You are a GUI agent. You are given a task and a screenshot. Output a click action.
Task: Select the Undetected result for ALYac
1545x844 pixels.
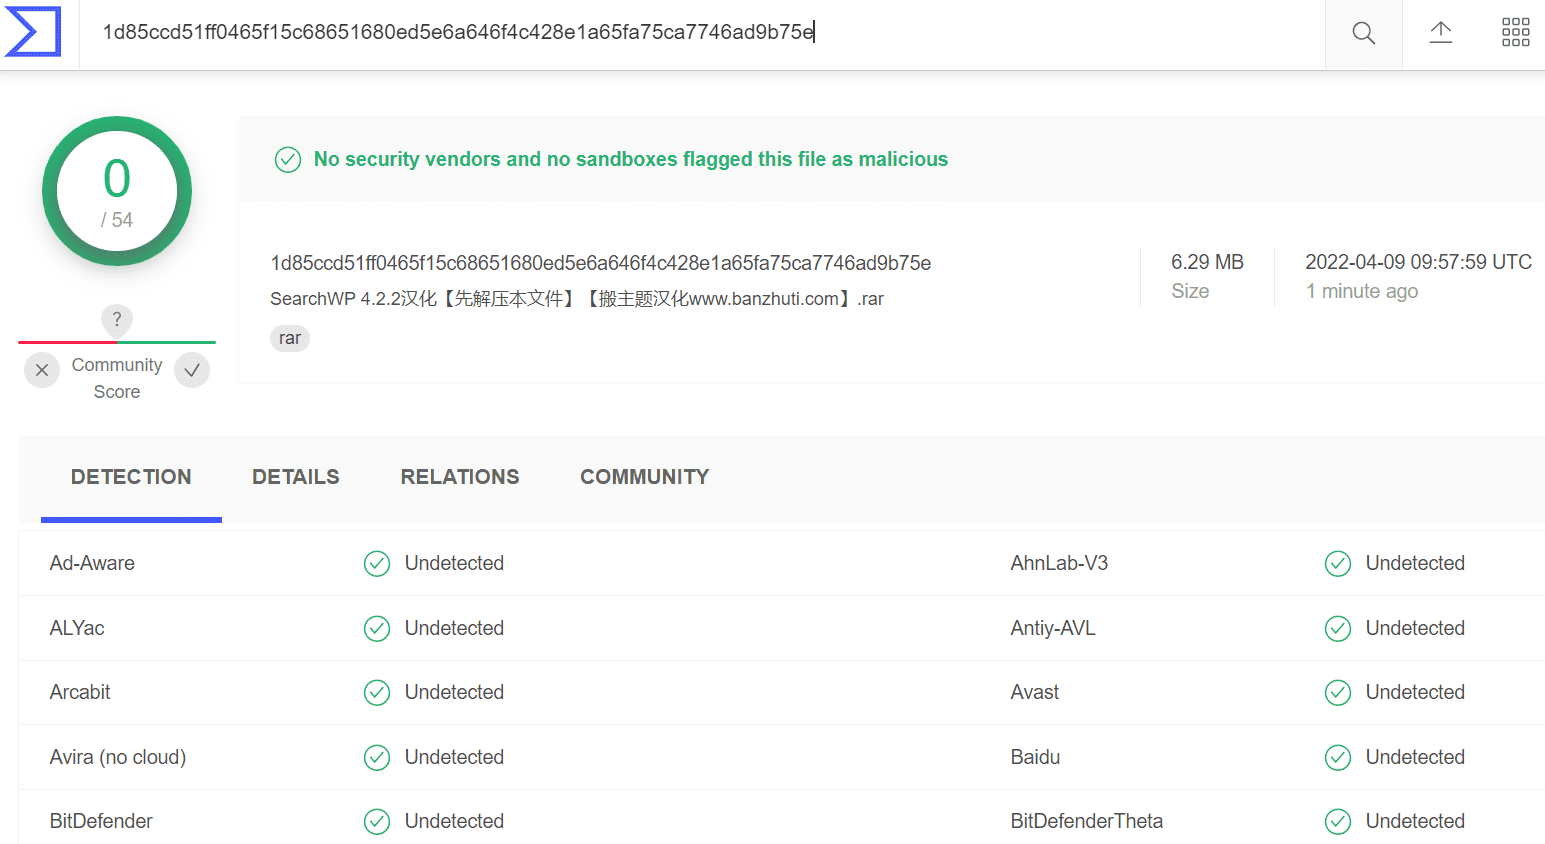(454, 628)
